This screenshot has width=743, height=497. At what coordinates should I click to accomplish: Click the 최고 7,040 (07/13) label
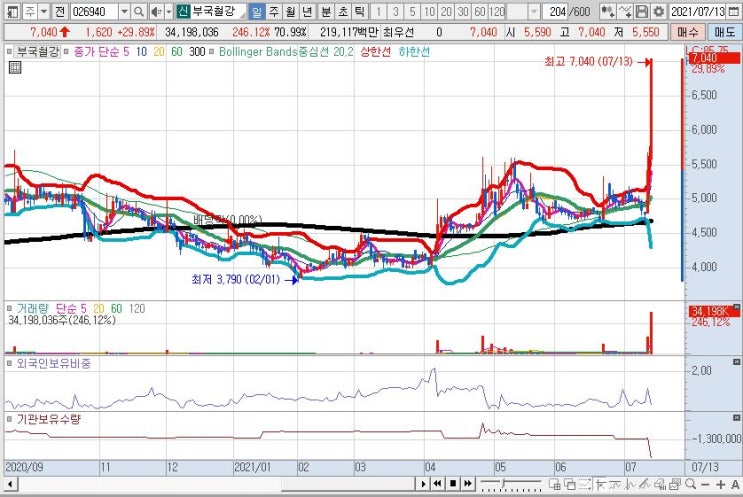coord(588,61)
